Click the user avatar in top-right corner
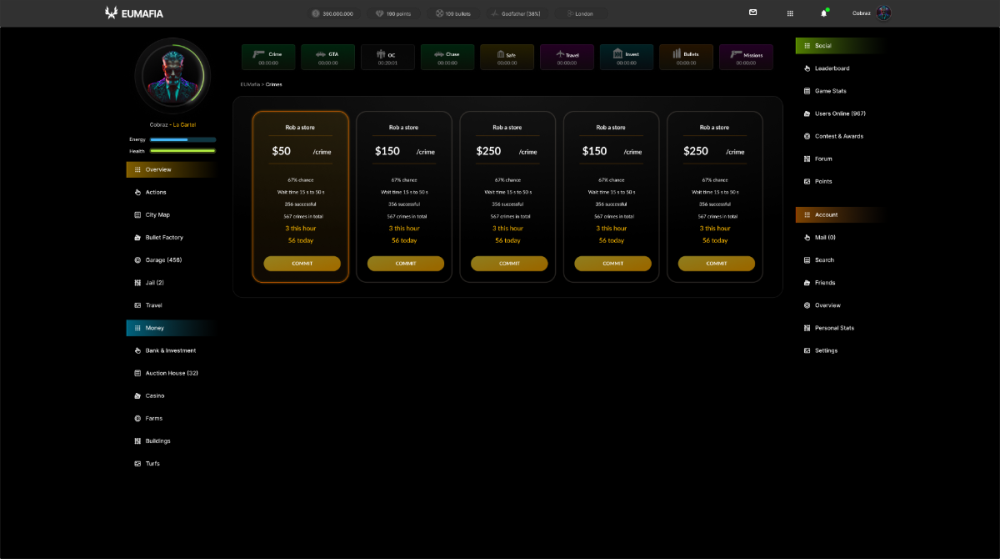Viewport: 1000px width, 559px height. pyautogui.click(x=883, y=13)
